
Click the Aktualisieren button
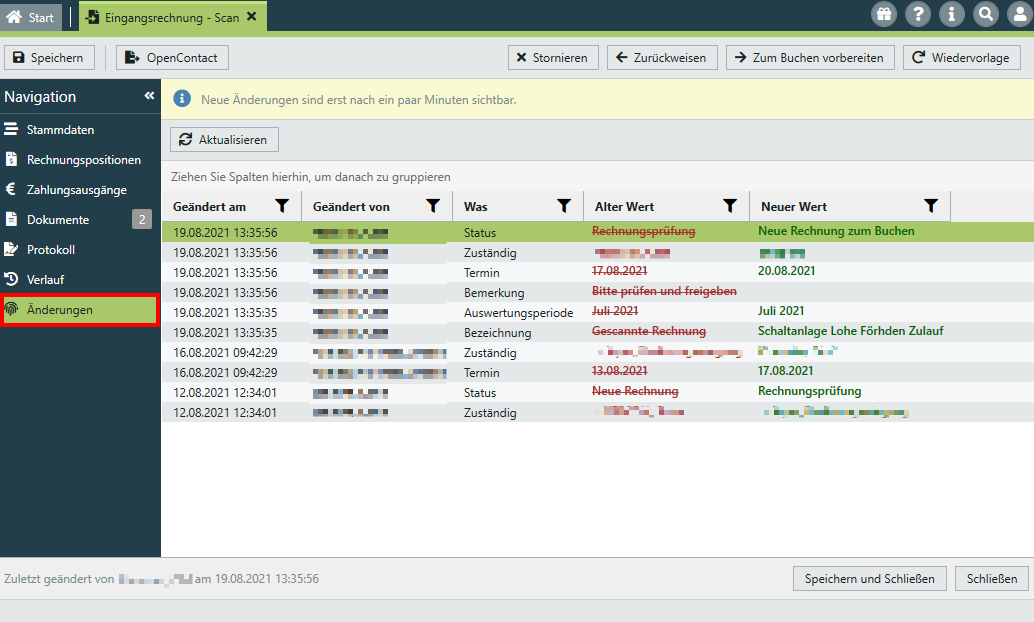(224, 140)
